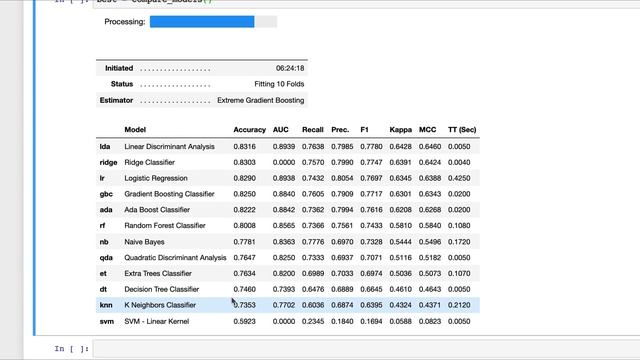The image size is (640, 360).
Task: Click Naive Bayes Recall value 0.7776
Action: 313,242
